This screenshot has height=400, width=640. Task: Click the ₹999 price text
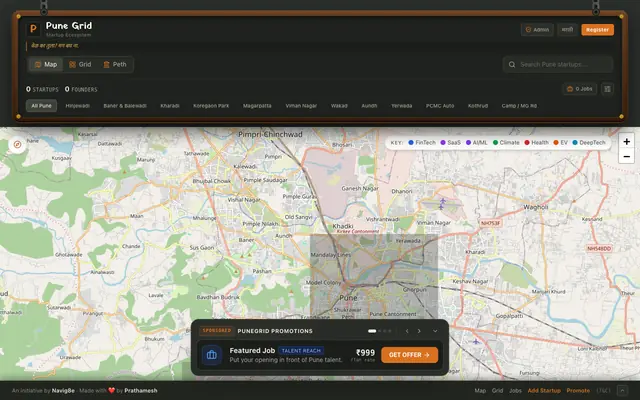click(x=365, y=353)
